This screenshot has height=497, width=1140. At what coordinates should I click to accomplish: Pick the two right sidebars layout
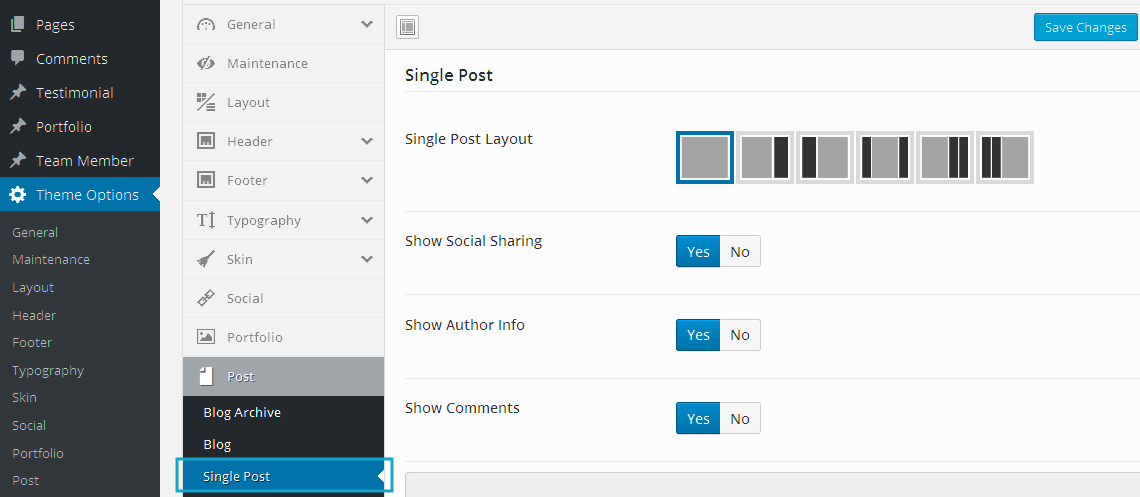(945, 158)
